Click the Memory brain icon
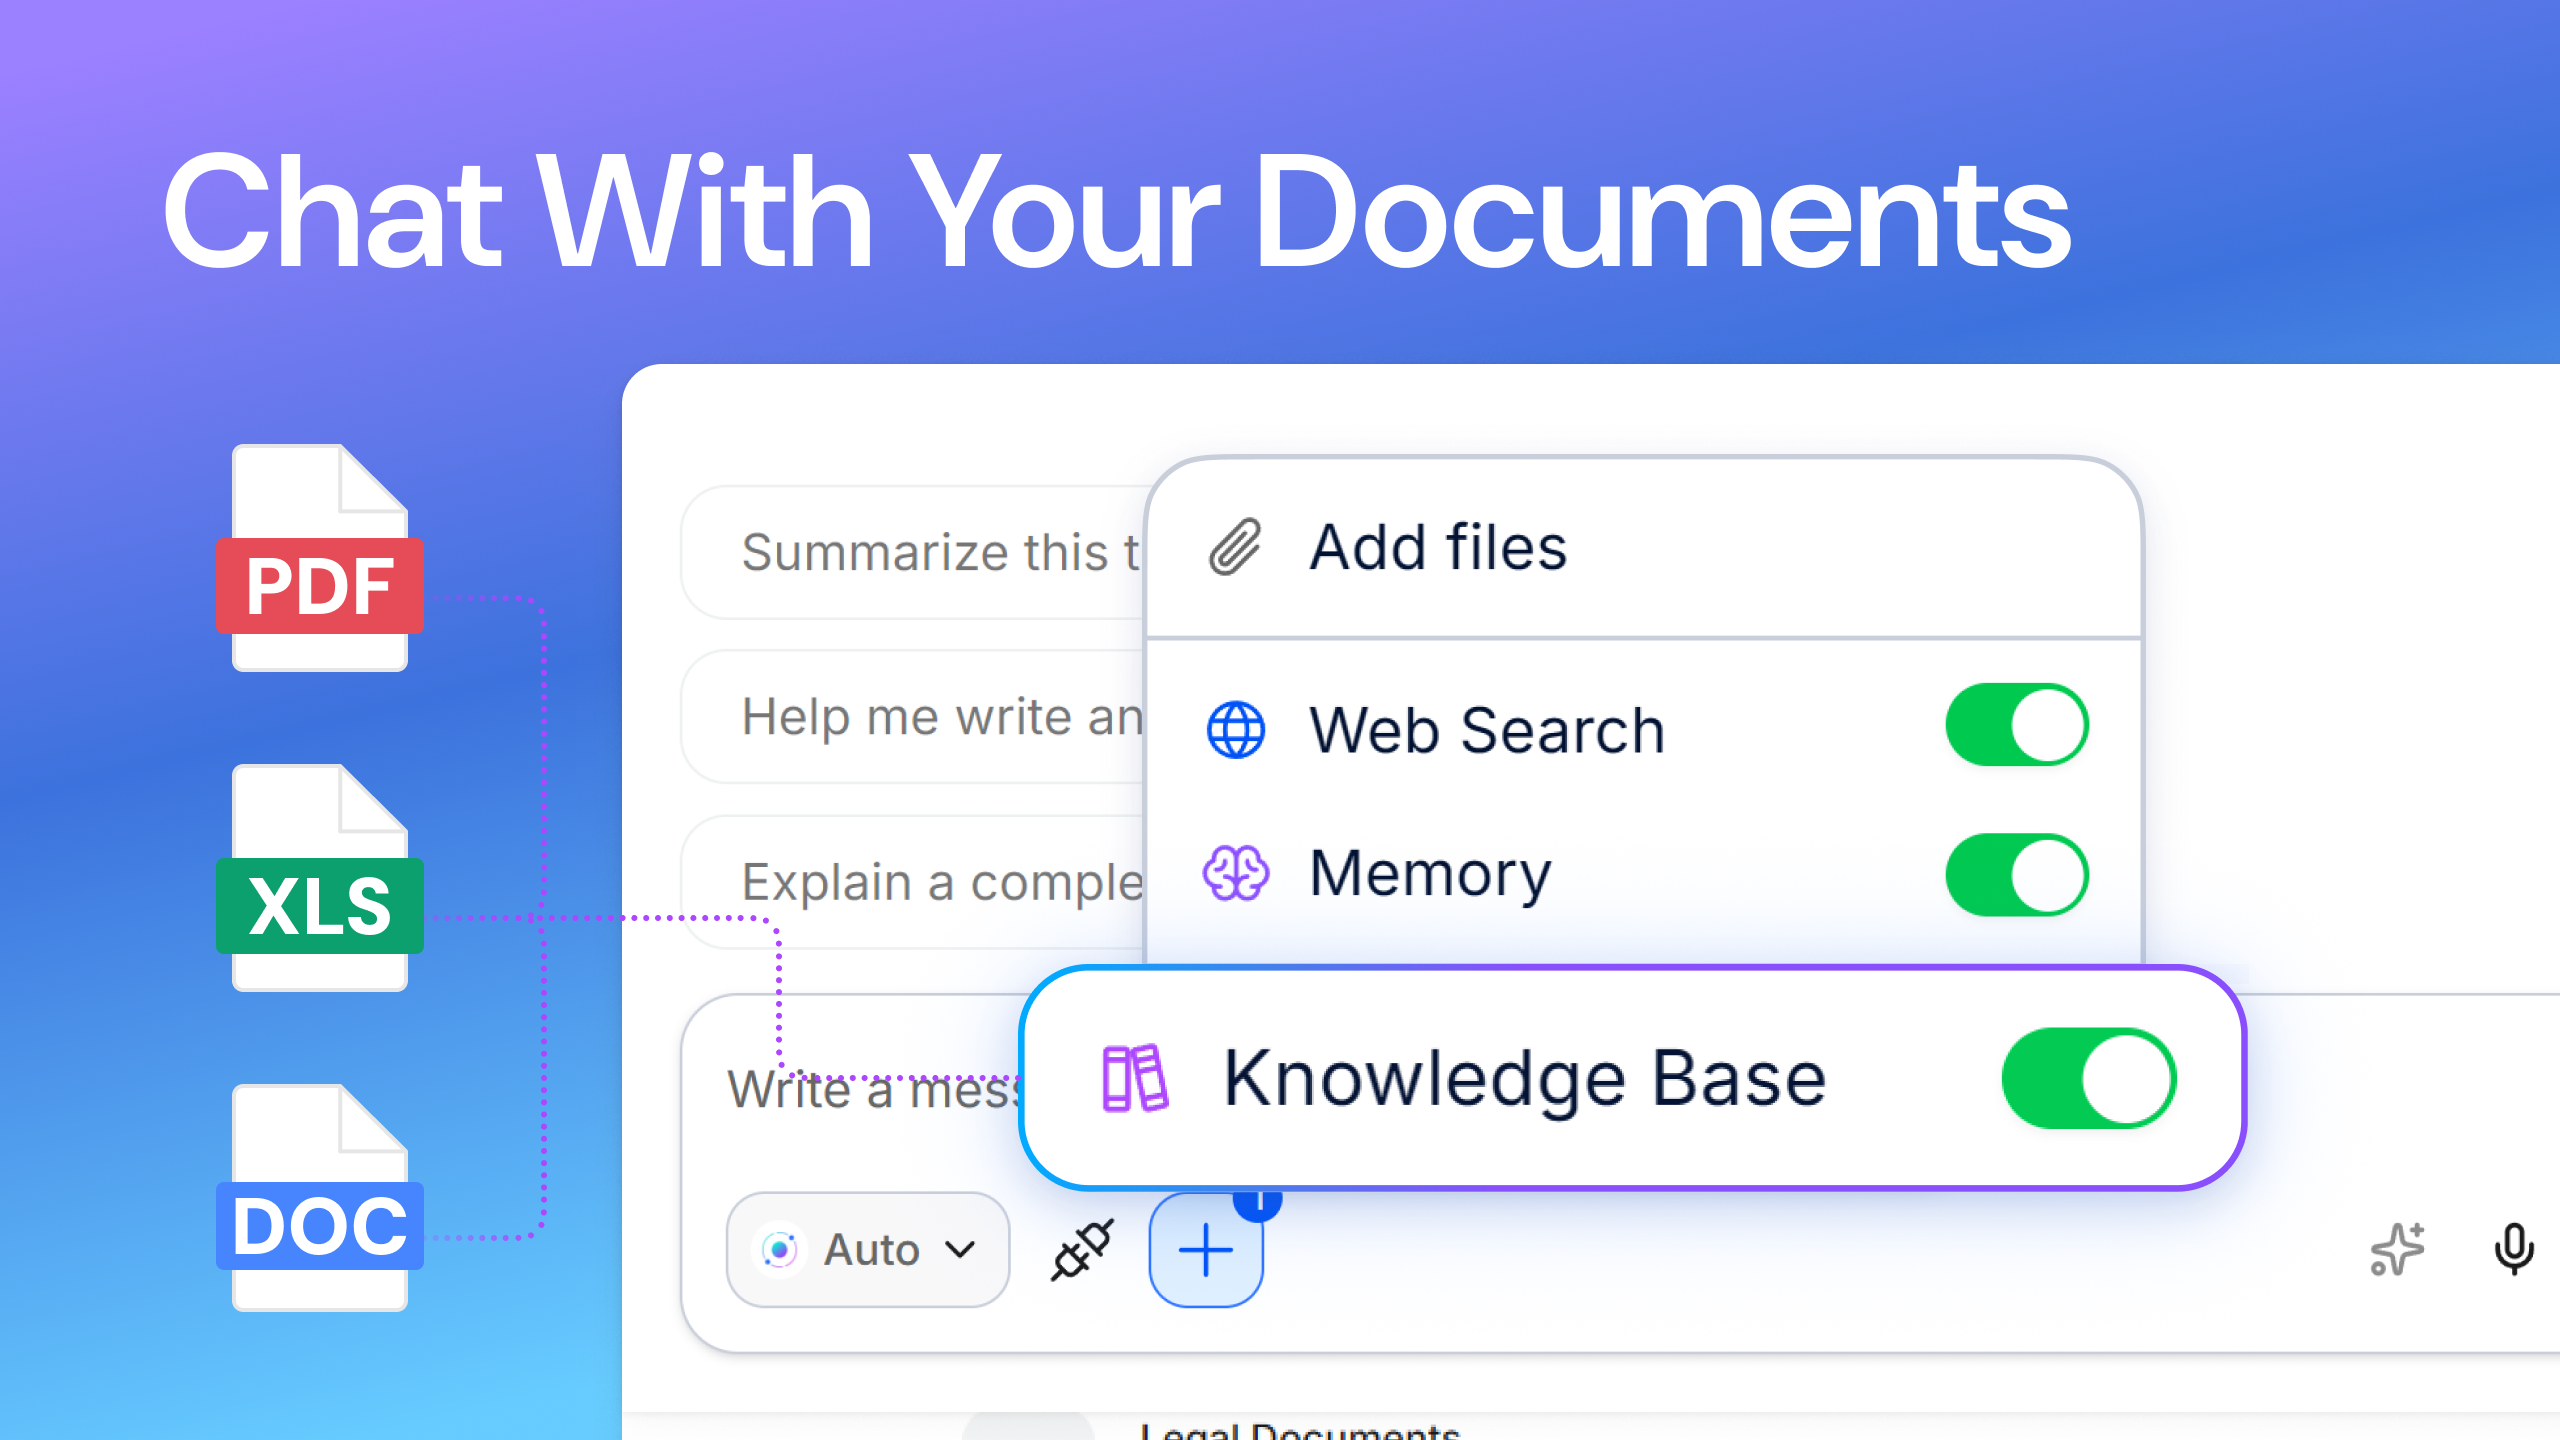The width and height of the screenshot is (2560, 1440). tap(1236, 873)
